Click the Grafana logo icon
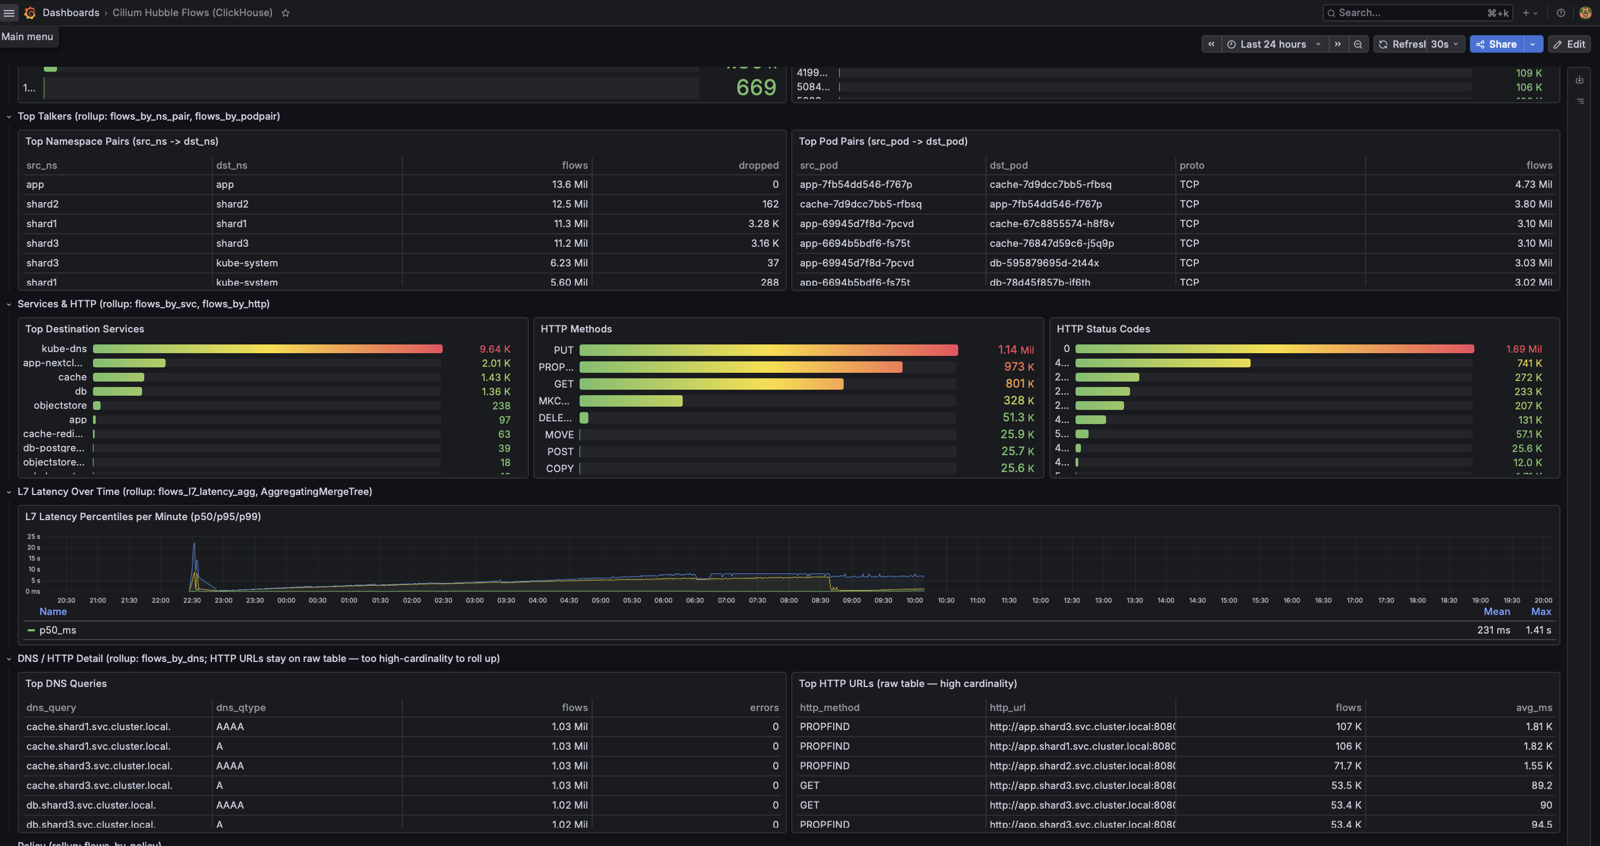This screenshot has width=1600, height=846. point(30,13)
